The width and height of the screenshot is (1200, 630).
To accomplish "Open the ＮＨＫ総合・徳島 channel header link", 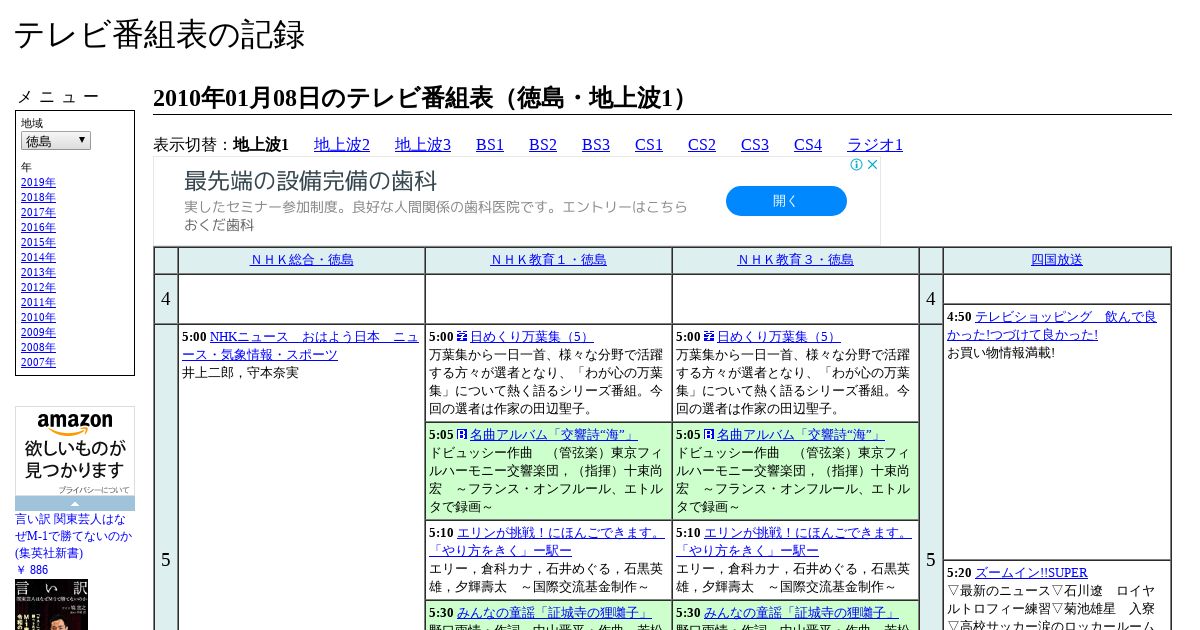I will click(302, 260).
